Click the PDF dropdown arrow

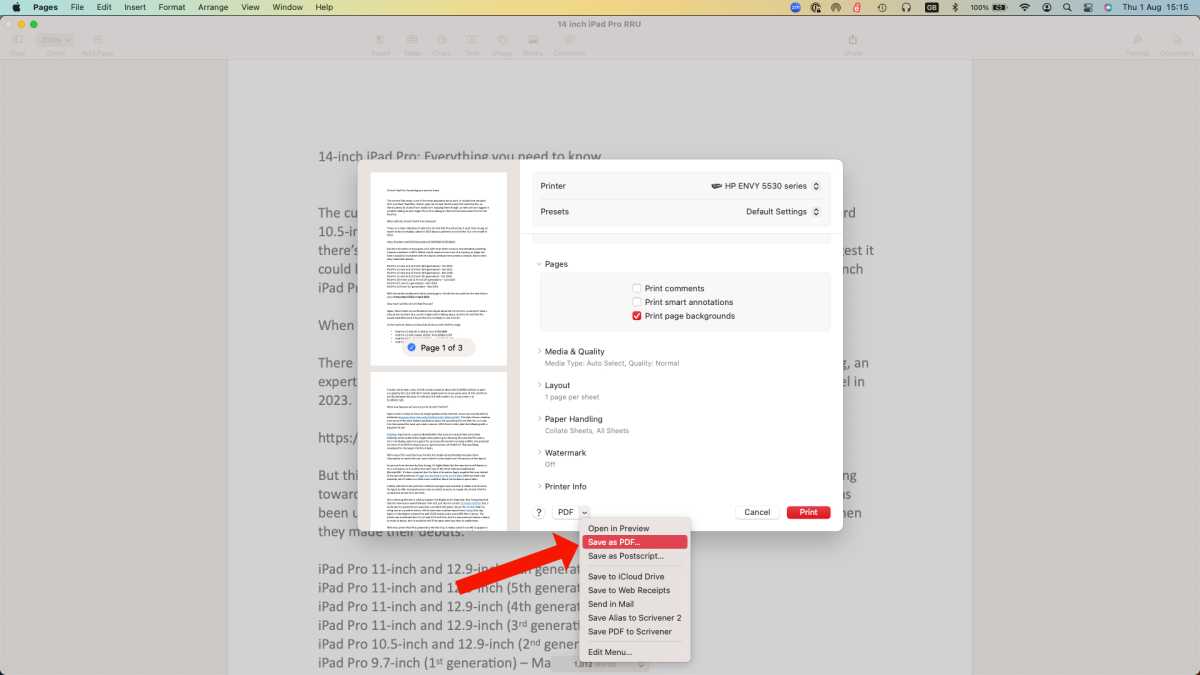pyautogui.click(x=585, y=512)
